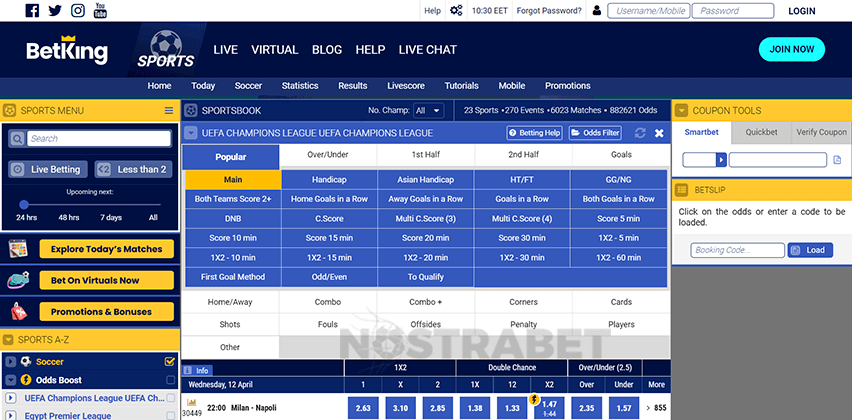Expand the Soccer tree arrow
The image size is (852, 420).
(x=10, y=361)
